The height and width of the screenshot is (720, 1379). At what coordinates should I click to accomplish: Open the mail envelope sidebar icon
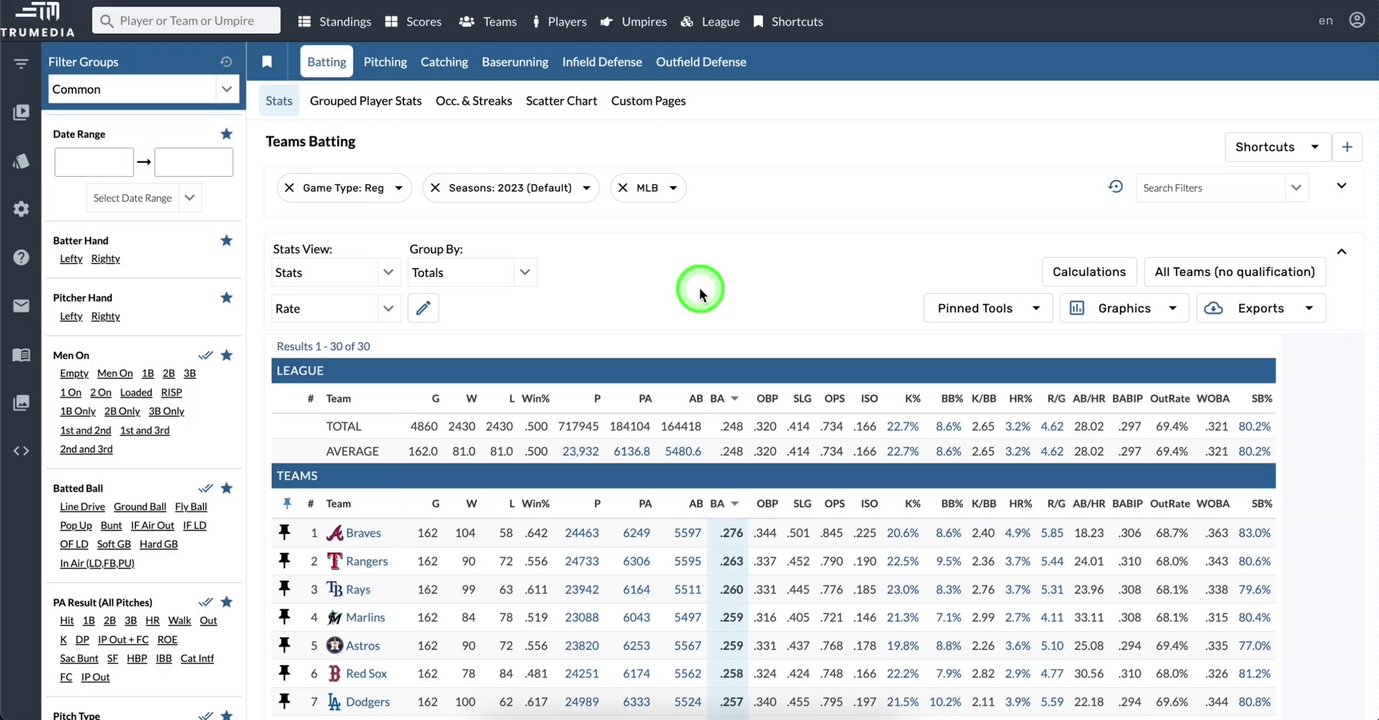point(21,306)
